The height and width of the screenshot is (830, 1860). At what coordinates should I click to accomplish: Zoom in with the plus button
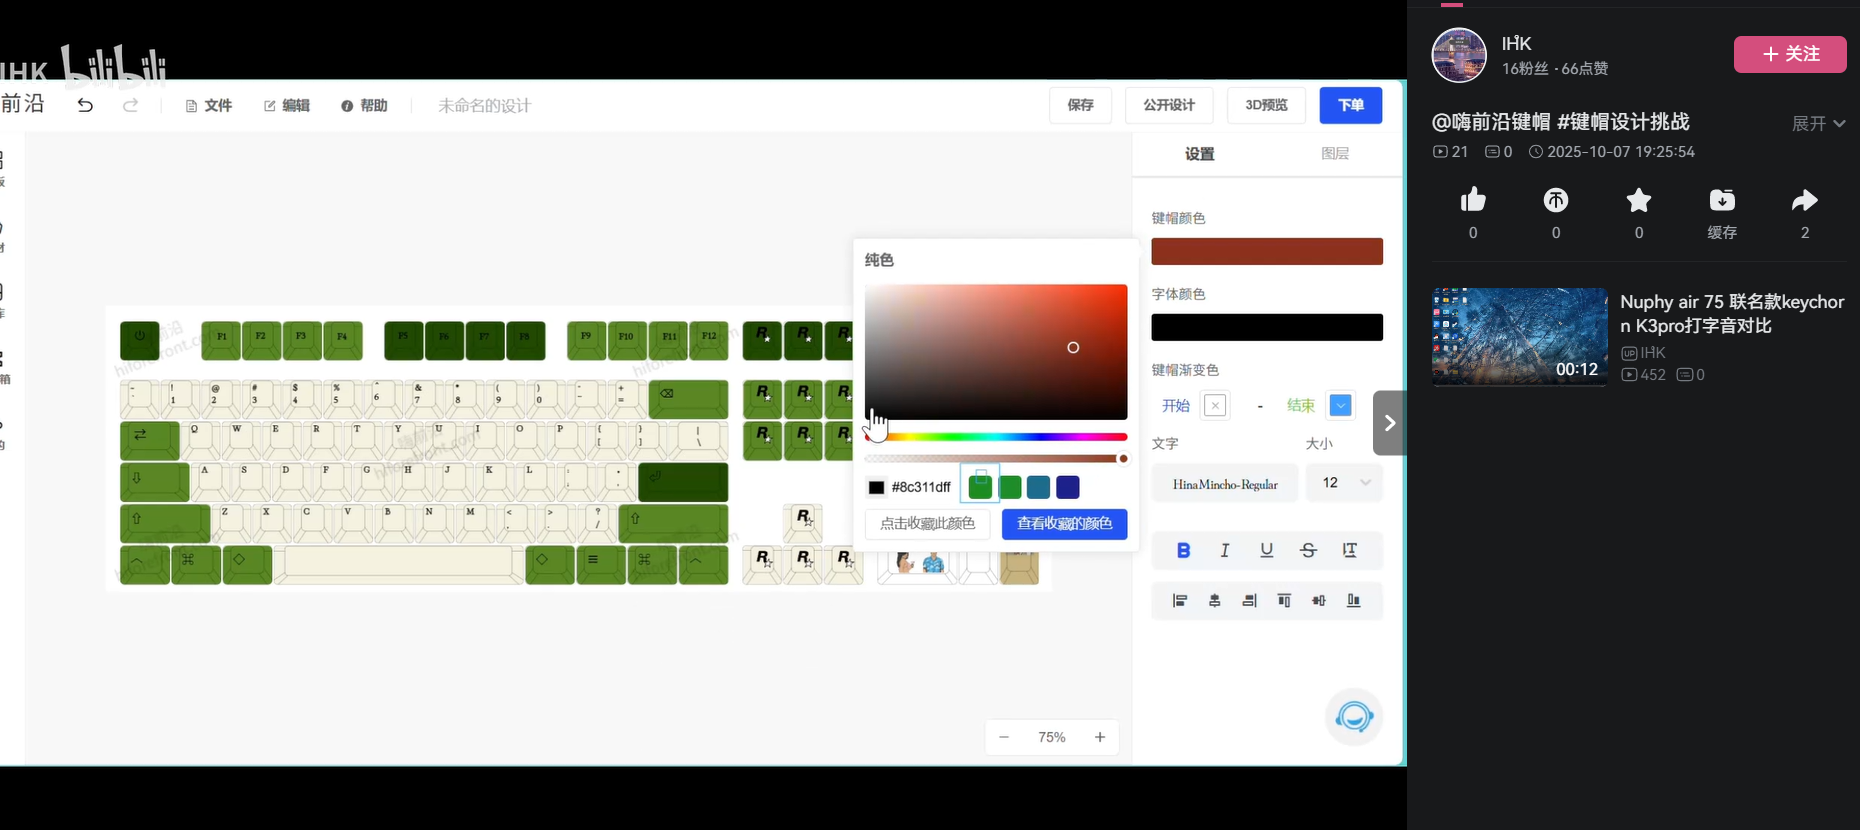point(1100,737)
